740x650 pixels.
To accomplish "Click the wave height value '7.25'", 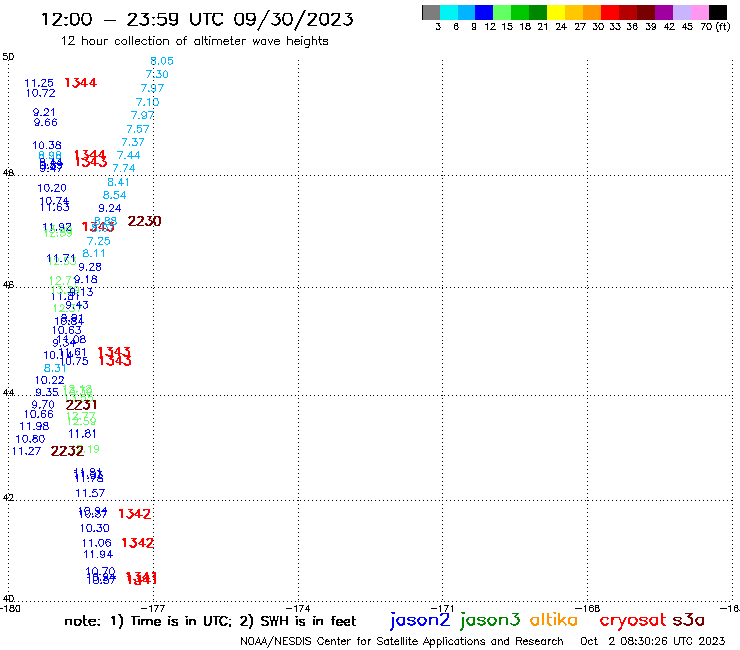I will pos(99,241).
